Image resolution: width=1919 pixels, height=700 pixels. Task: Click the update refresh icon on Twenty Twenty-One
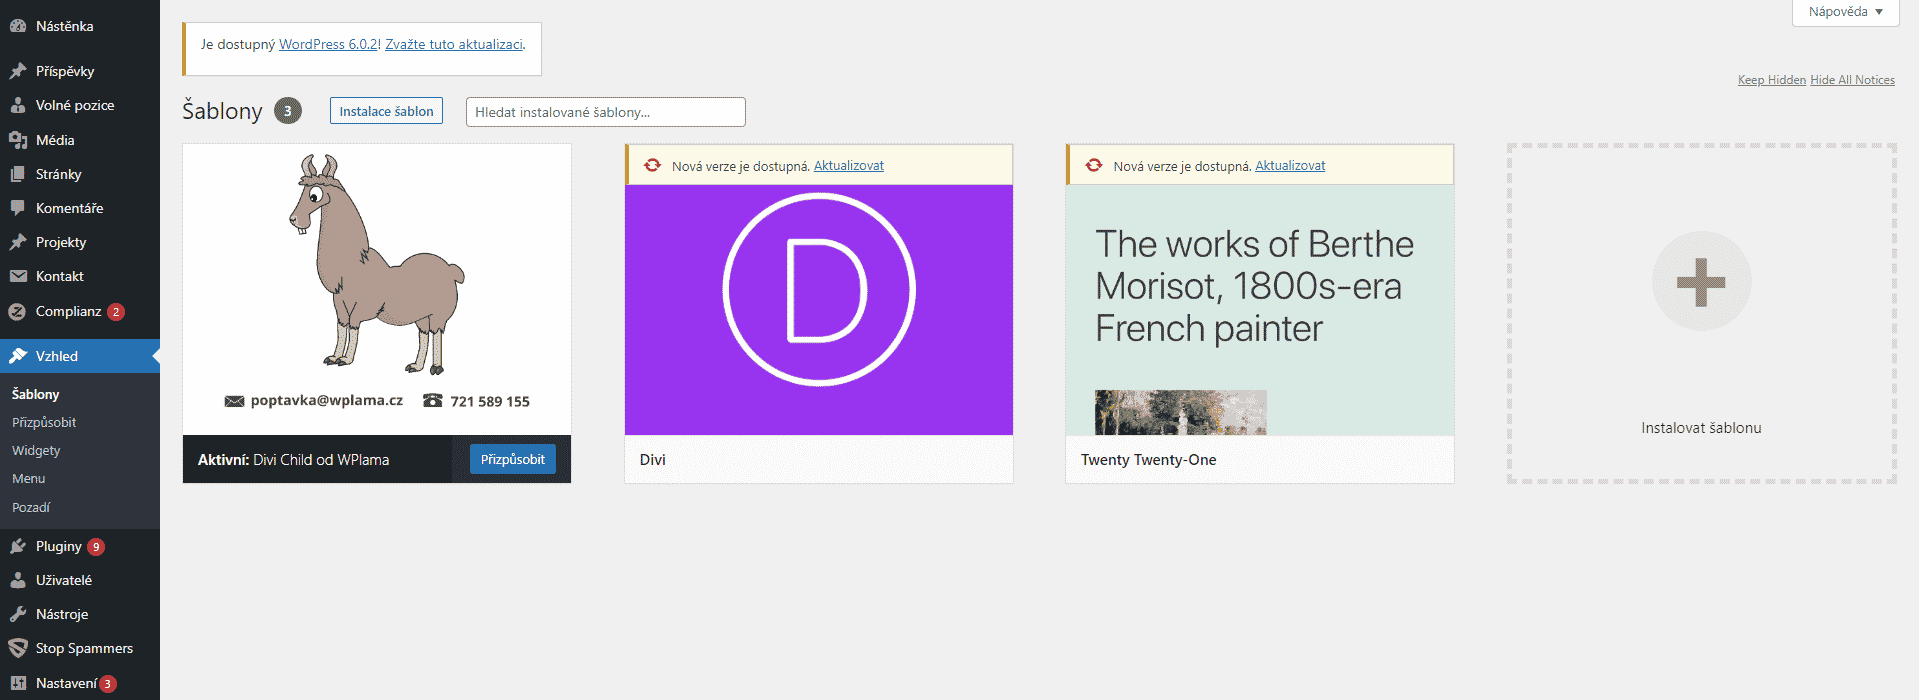coord(1094,165)
